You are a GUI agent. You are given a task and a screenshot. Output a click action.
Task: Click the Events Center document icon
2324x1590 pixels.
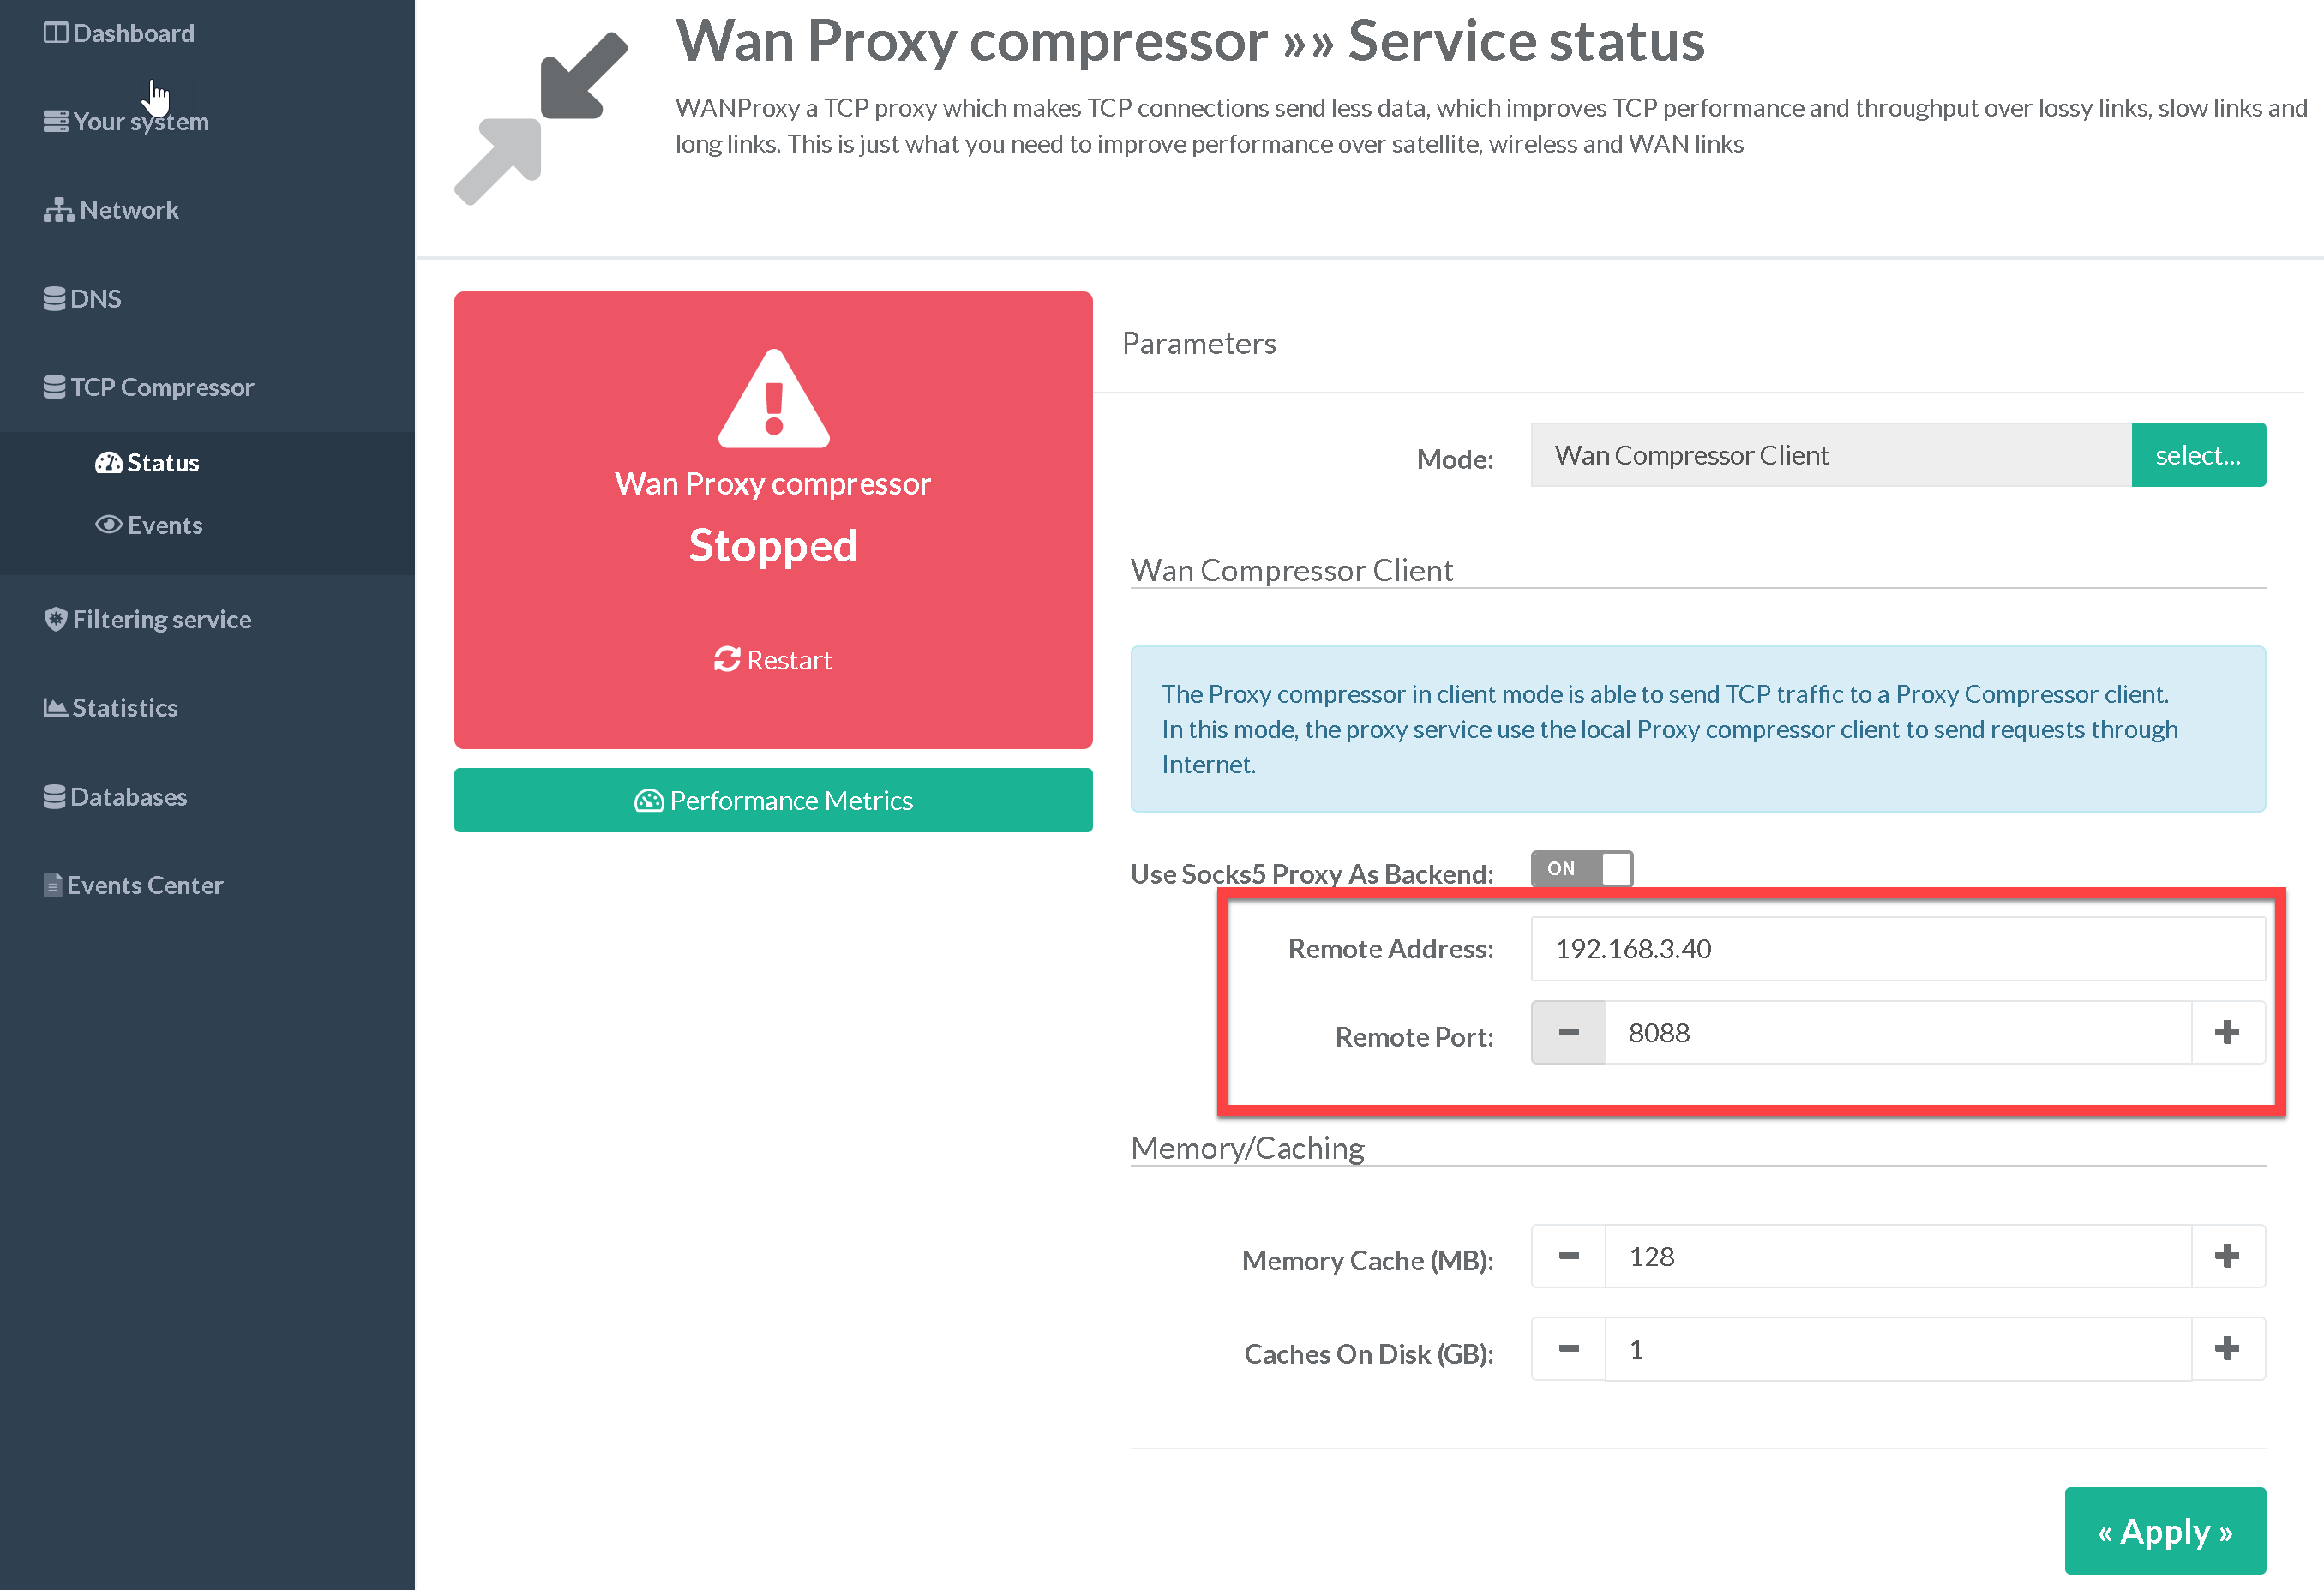coord(52,885)
